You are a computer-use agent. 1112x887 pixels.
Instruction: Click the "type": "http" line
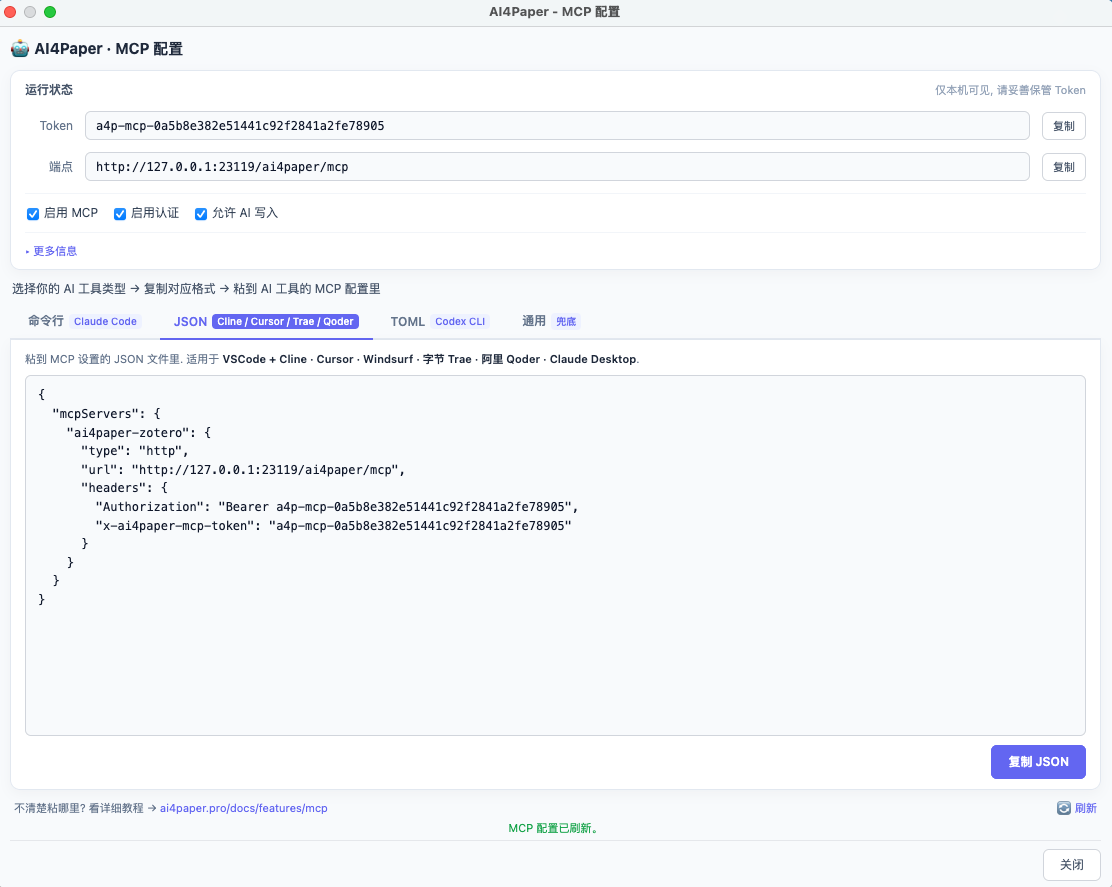coord(135,451)
